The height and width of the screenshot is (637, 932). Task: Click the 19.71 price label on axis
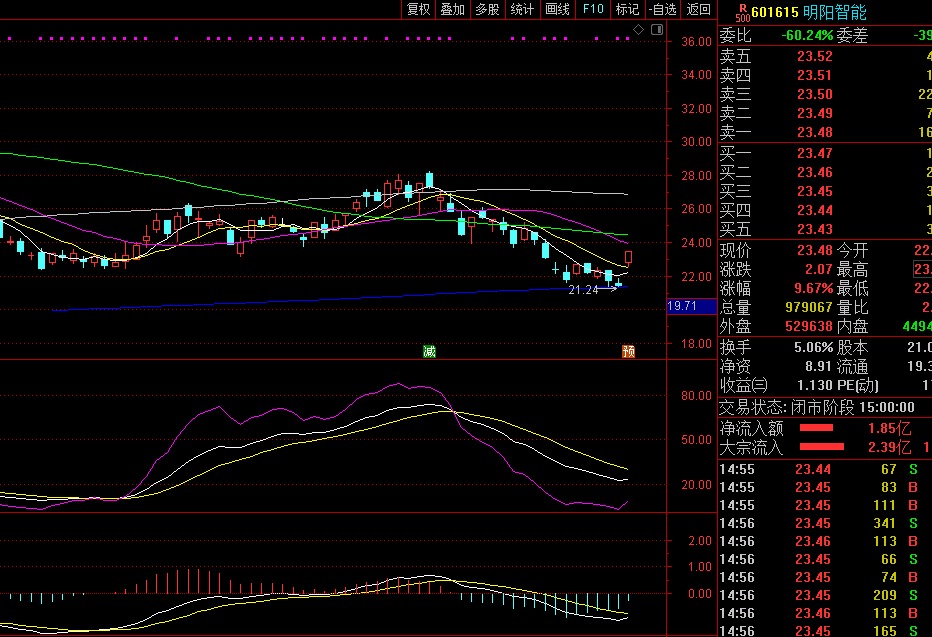pos(682,306)
